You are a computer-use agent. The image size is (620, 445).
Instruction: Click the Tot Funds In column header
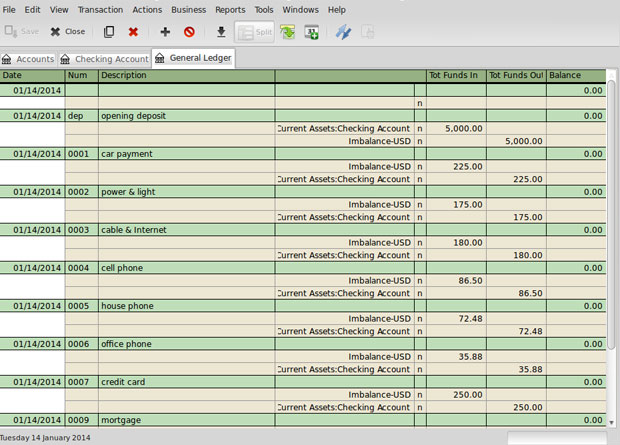tap(456, 75)
